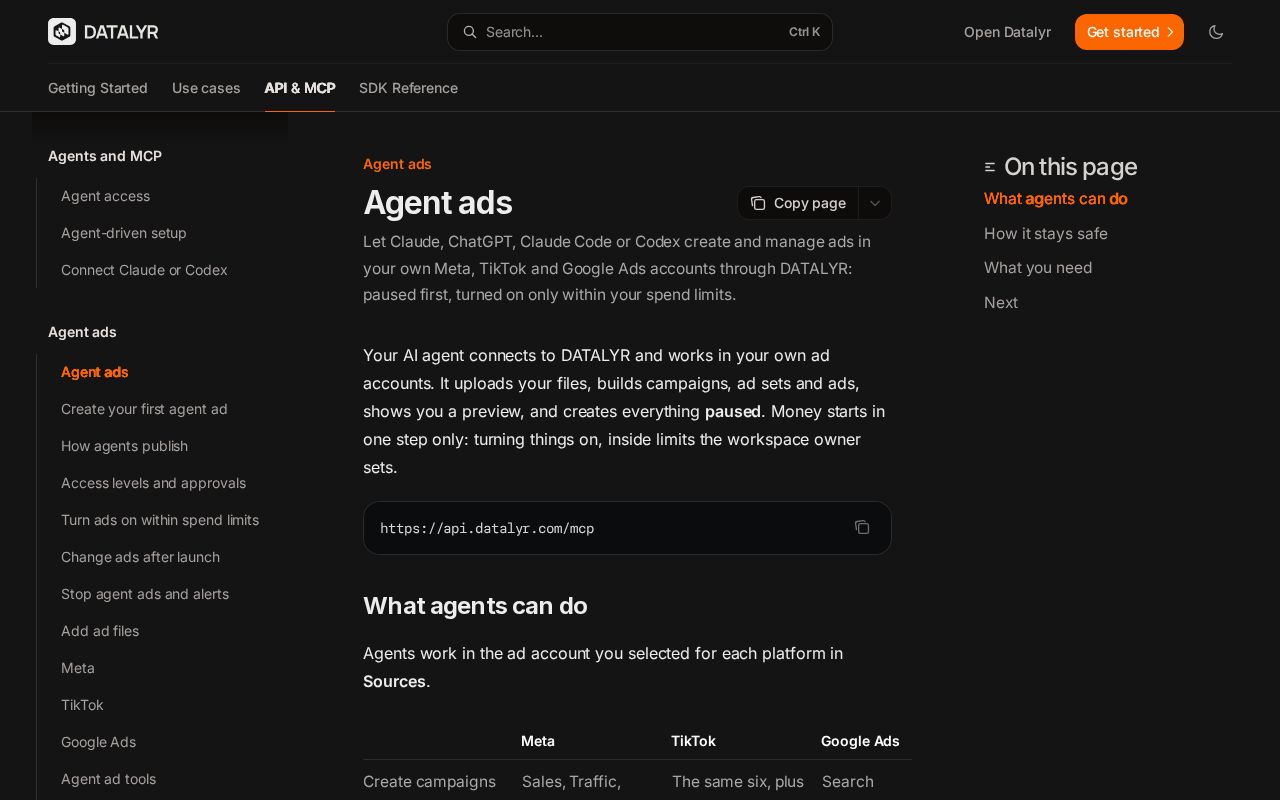1280x800 pixels.
Task: Open the Google Ads sidebar page
Action: click(x=98, y=742)
